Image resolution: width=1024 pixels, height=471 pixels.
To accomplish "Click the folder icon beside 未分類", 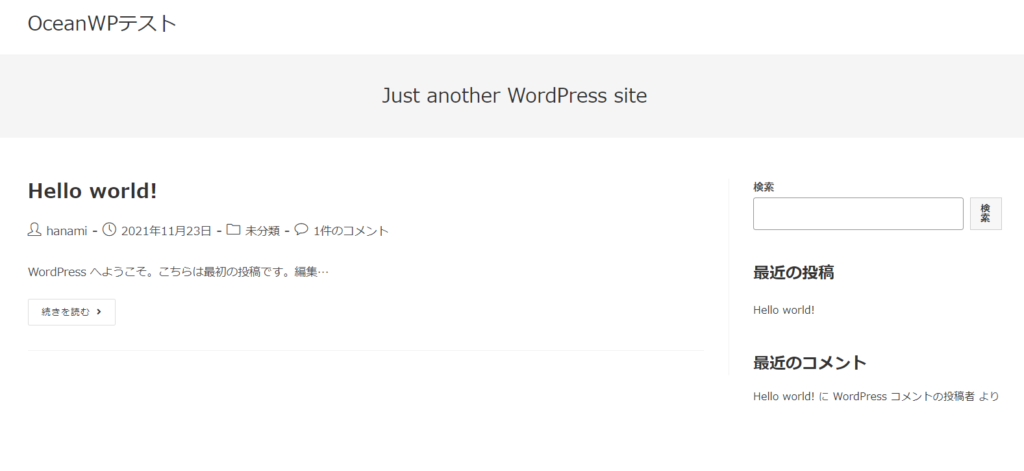I will (233, 230).
